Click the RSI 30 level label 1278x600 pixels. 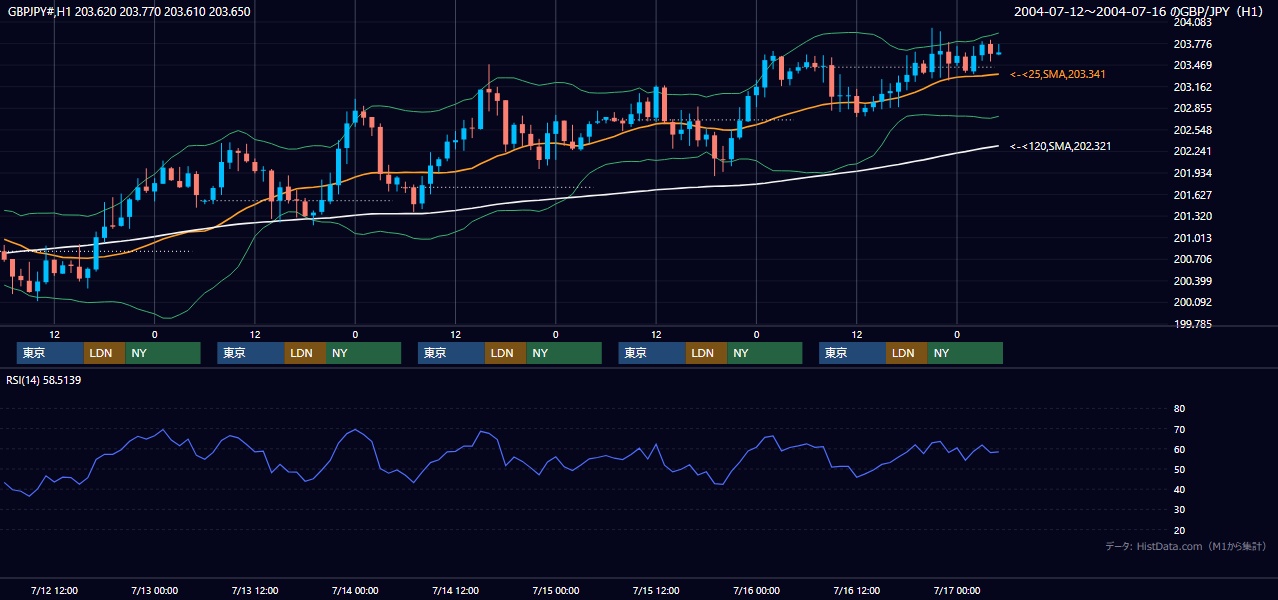point(1179,509)
